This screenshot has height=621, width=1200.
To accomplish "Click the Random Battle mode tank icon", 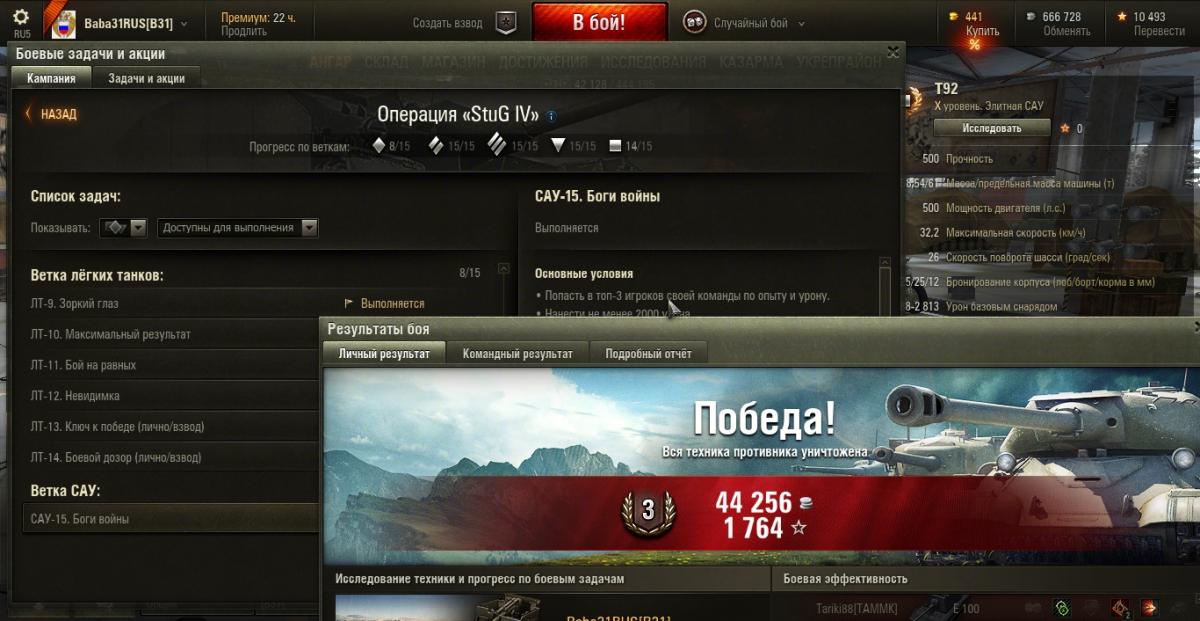I will click(694, 22).
